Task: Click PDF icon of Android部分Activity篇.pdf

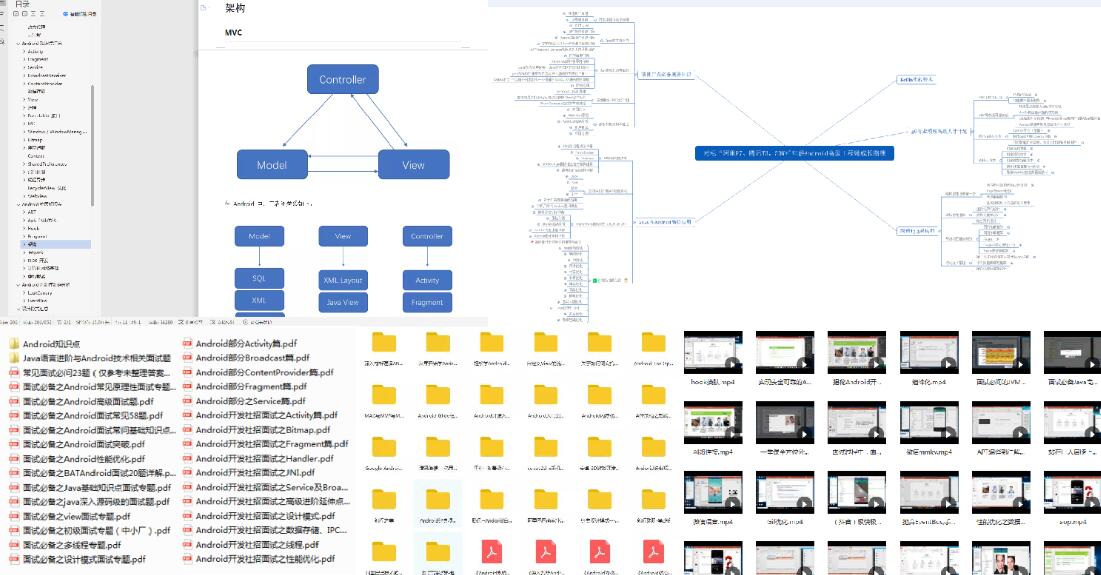Action: [187, 343]
